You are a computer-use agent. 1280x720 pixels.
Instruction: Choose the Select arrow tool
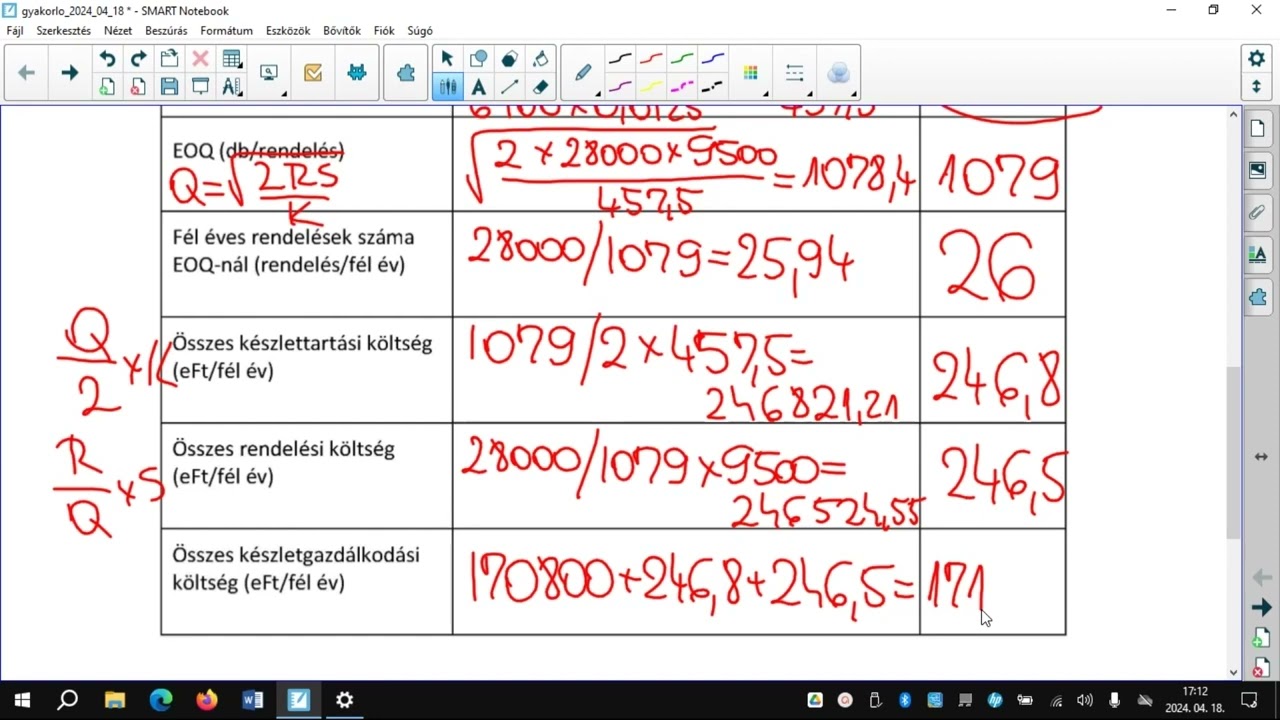coord(447,59)
